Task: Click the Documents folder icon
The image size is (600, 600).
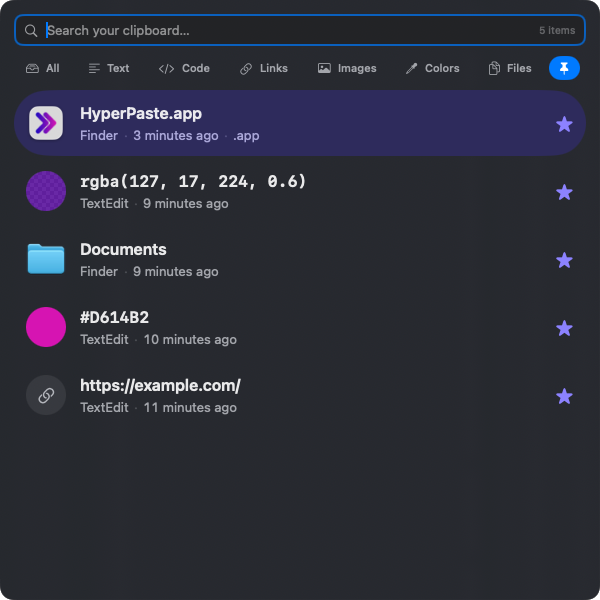Action: click(46, 259)
